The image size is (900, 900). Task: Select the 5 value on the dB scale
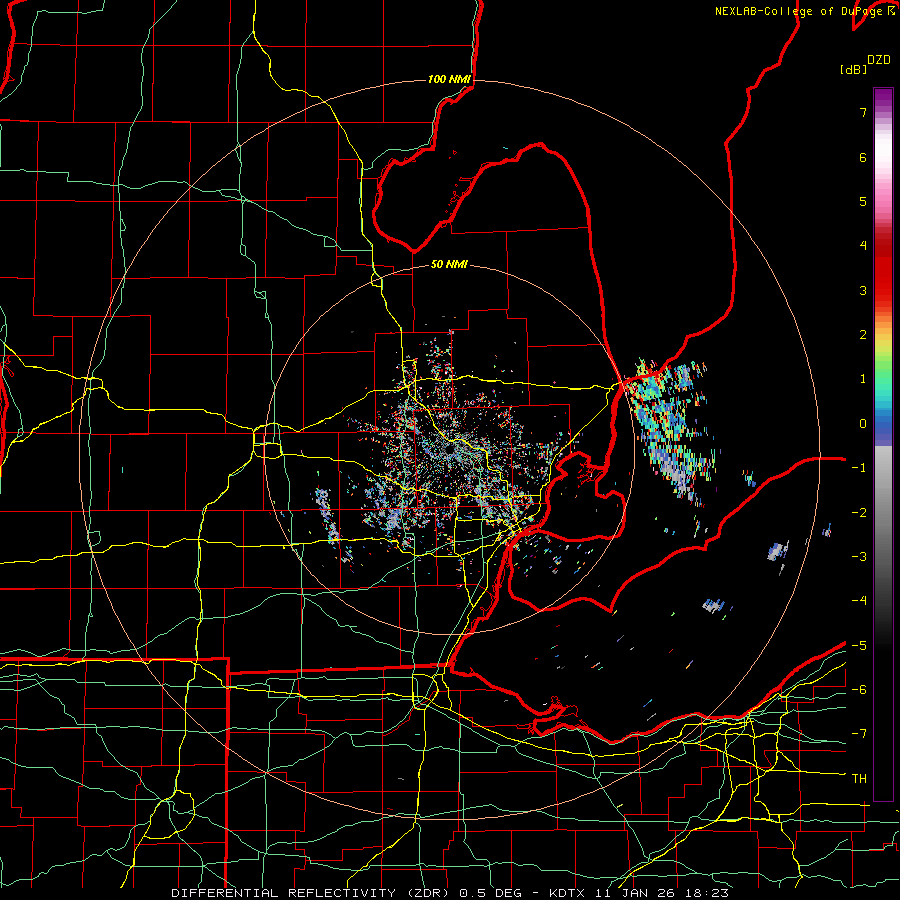(863, 201)
